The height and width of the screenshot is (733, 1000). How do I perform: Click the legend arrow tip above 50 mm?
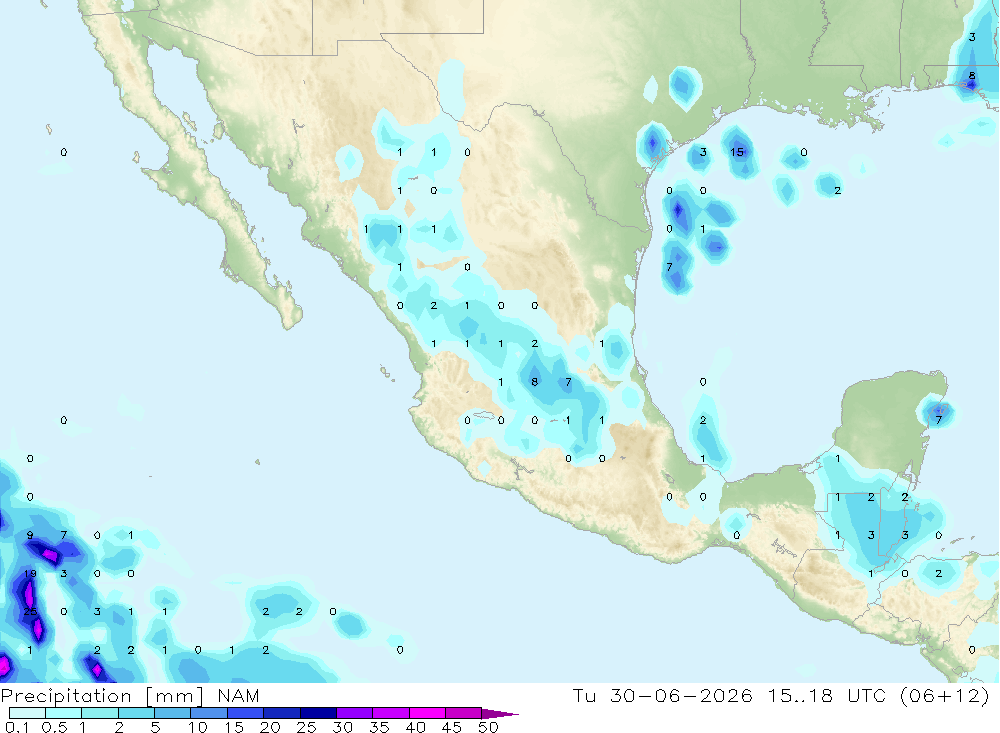(501, 714)
